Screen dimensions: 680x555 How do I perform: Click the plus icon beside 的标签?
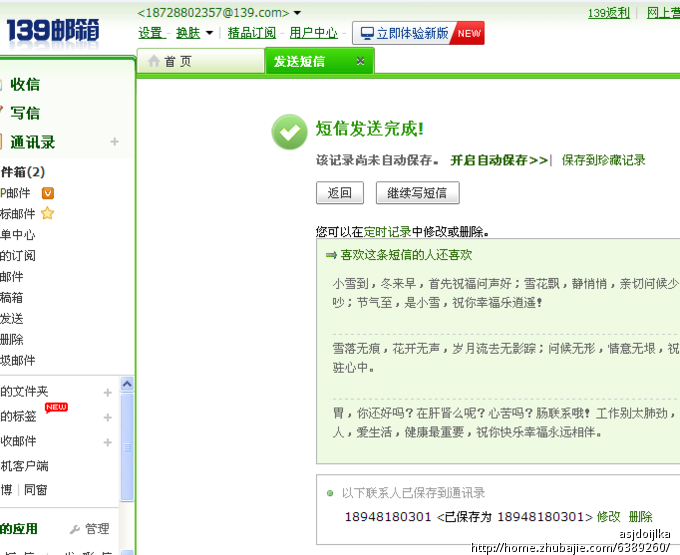click(108, 417)
